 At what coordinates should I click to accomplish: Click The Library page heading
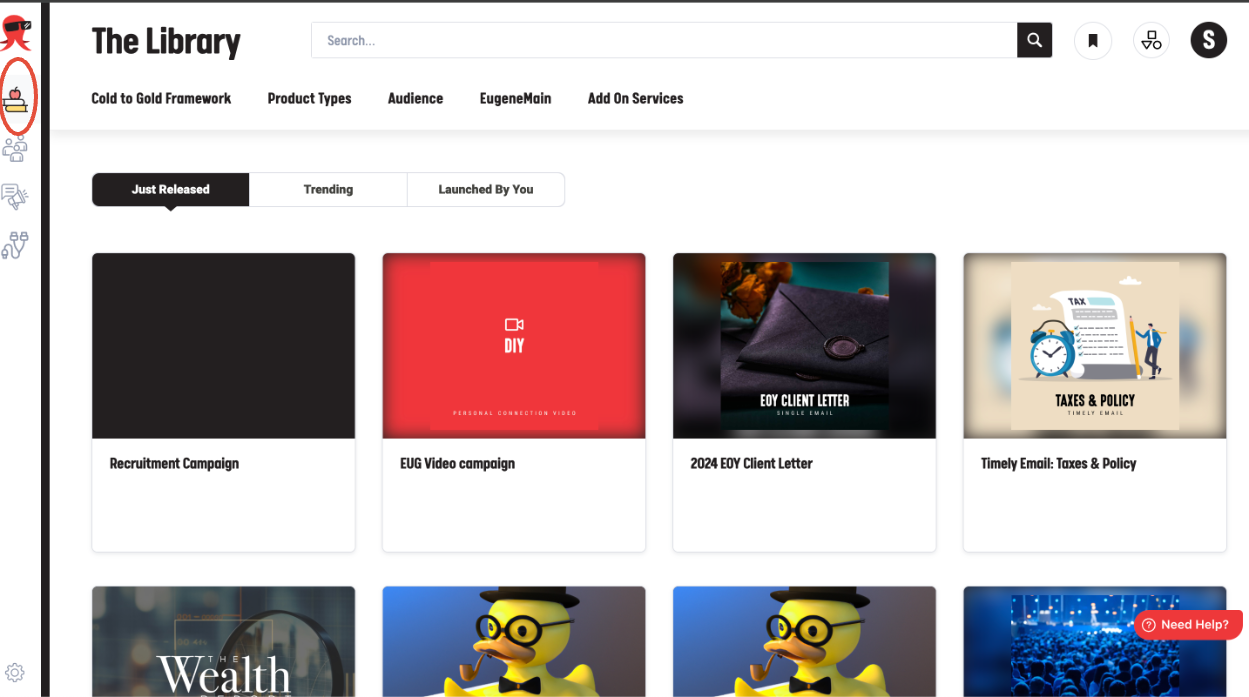pos(166,42)
